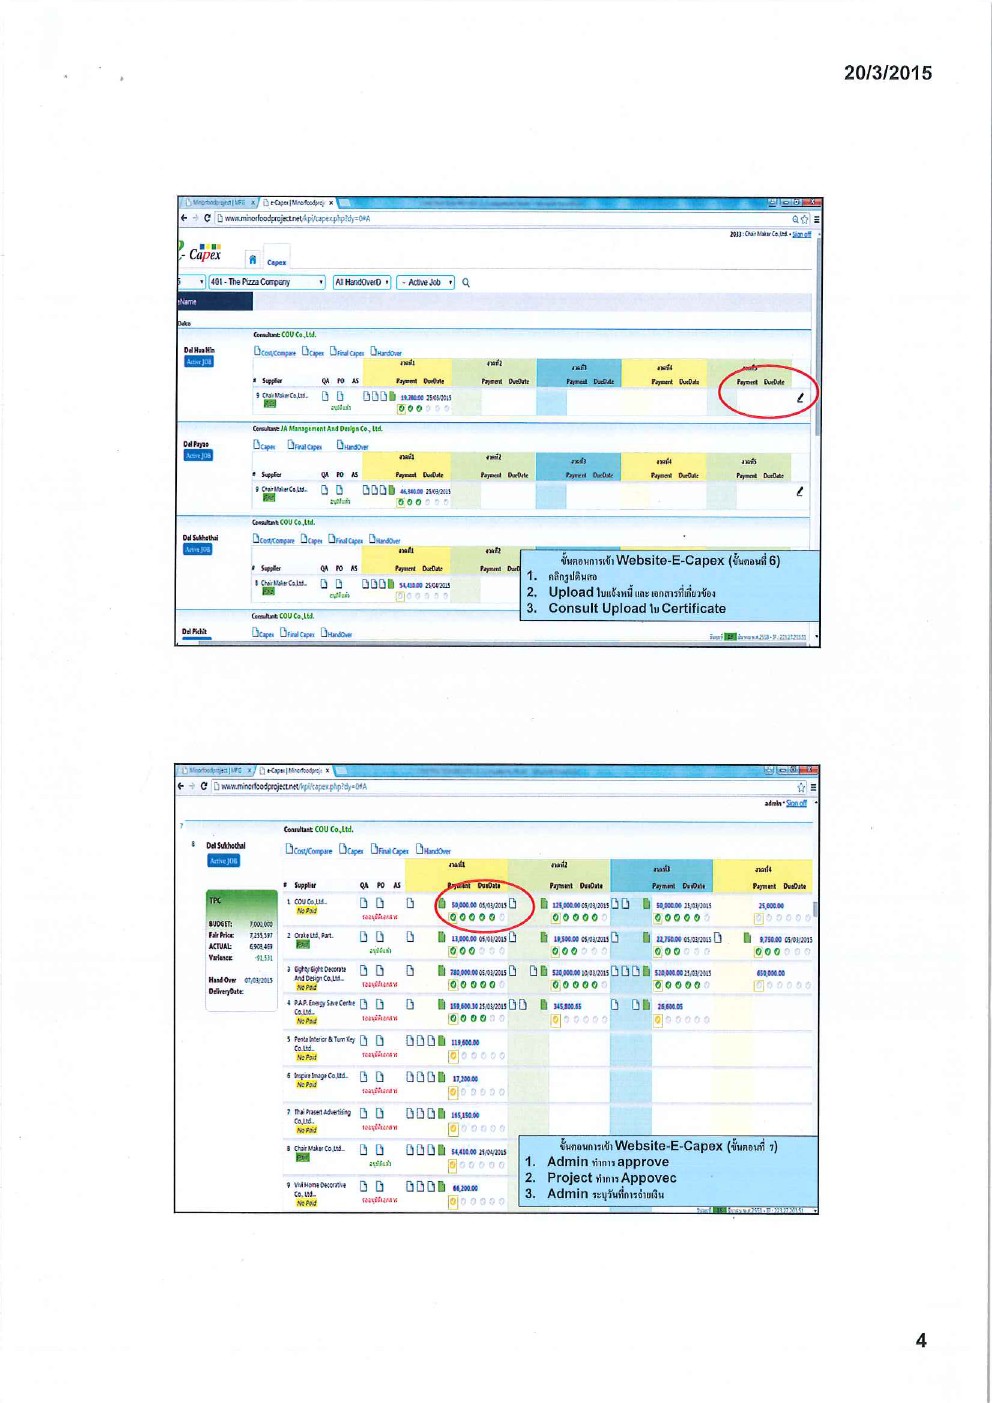
Task: Toggle first approval check under Orake 13,000.00 payment
Action: click(x=454, y=951)
